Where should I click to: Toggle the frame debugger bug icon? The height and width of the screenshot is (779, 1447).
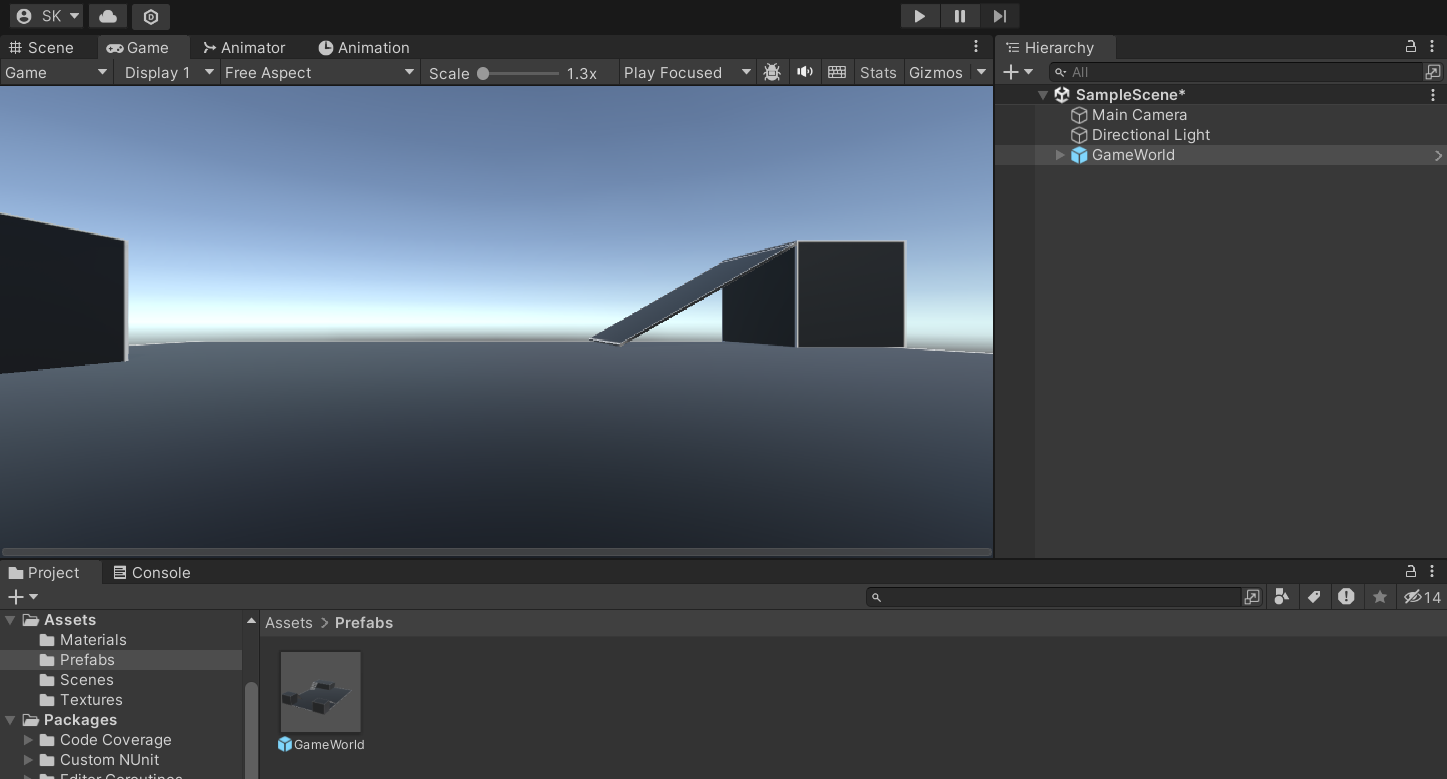pos(772,72)
